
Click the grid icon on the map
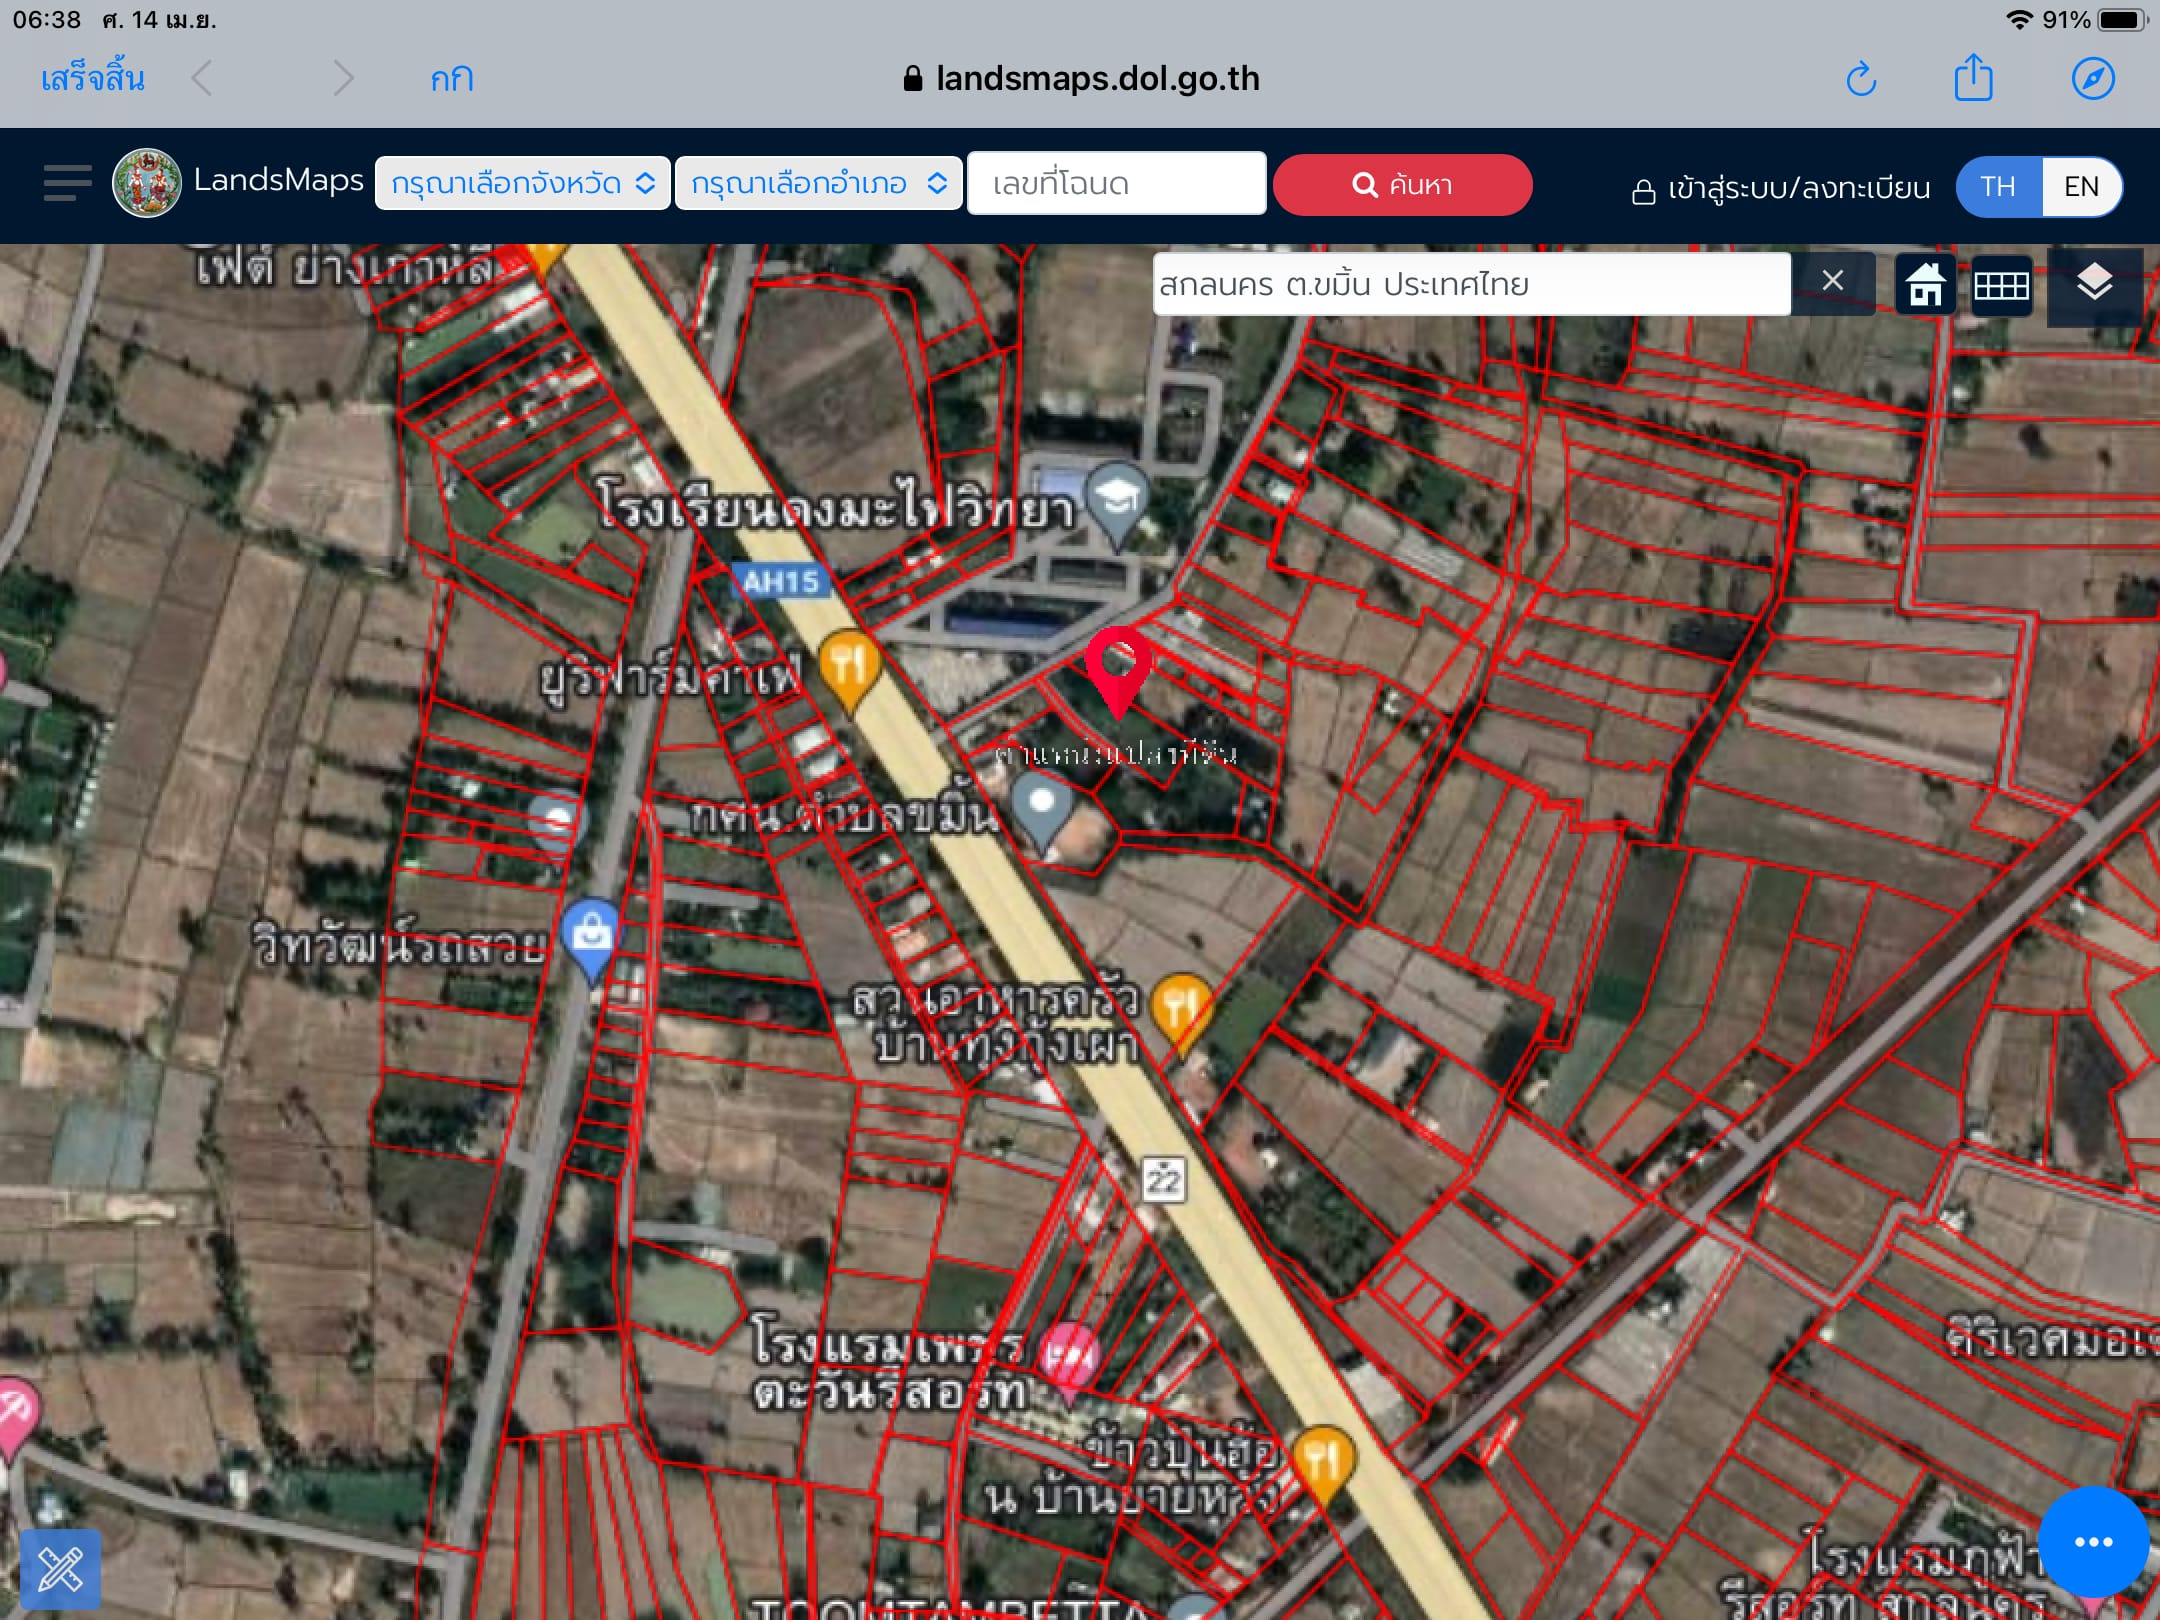tap(2001, 286)
